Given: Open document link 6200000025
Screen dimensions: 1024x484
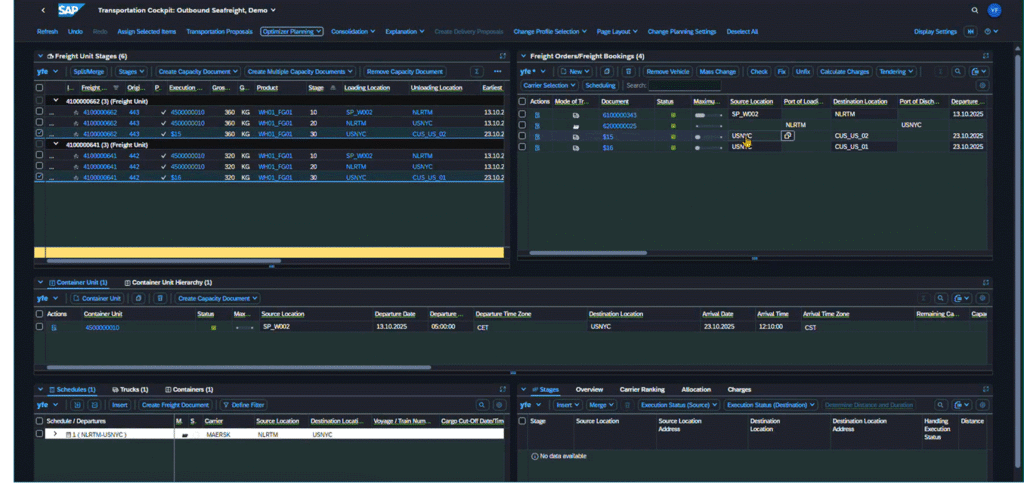Looking at the screenshot, I should [621, 125].
